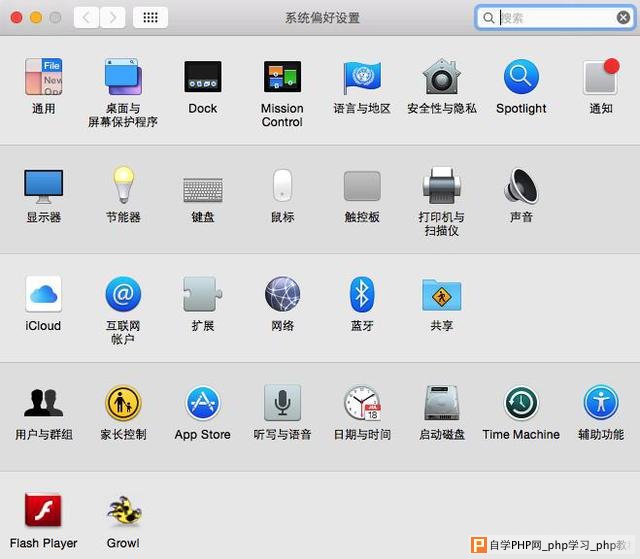Image resolution: width=640 pixels, height=559 pixels.
Task: Click the Show All grid button
Action: 150,18
